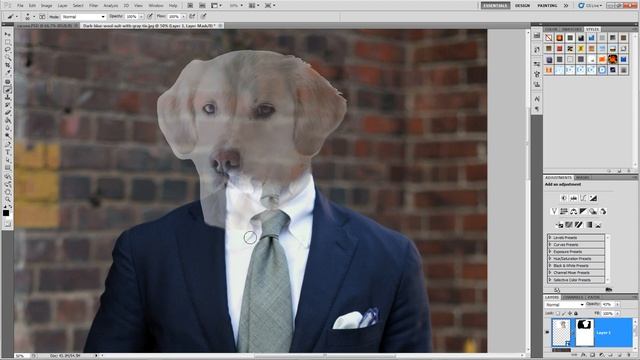This screenshot has width=640, height=360.
Task: Apply the orange flame style swatch
Action: pos(612,59)
